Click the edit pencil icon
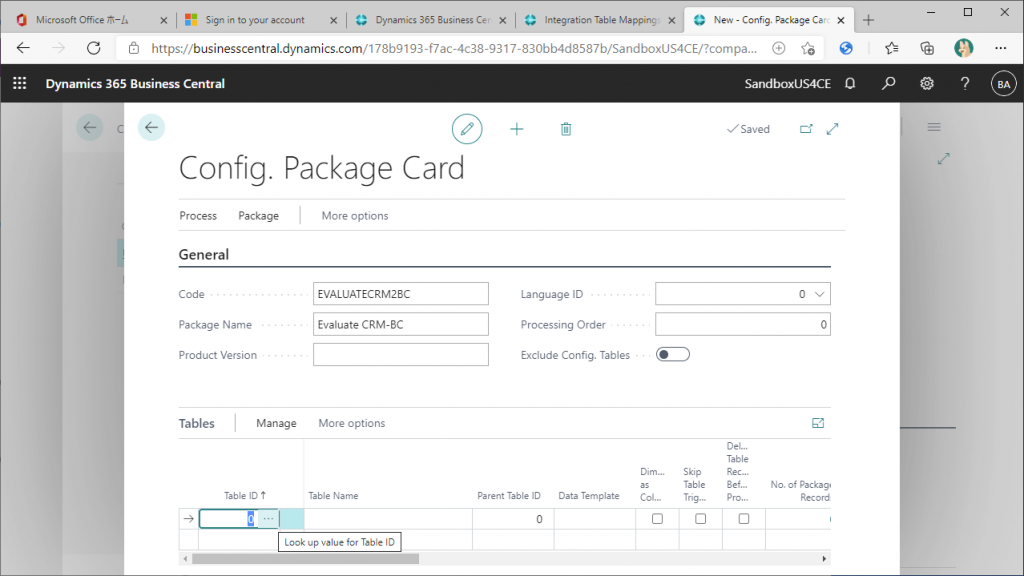Image resolution: width=1024 pixels, height=576 pixels. (x=467, y=129)
